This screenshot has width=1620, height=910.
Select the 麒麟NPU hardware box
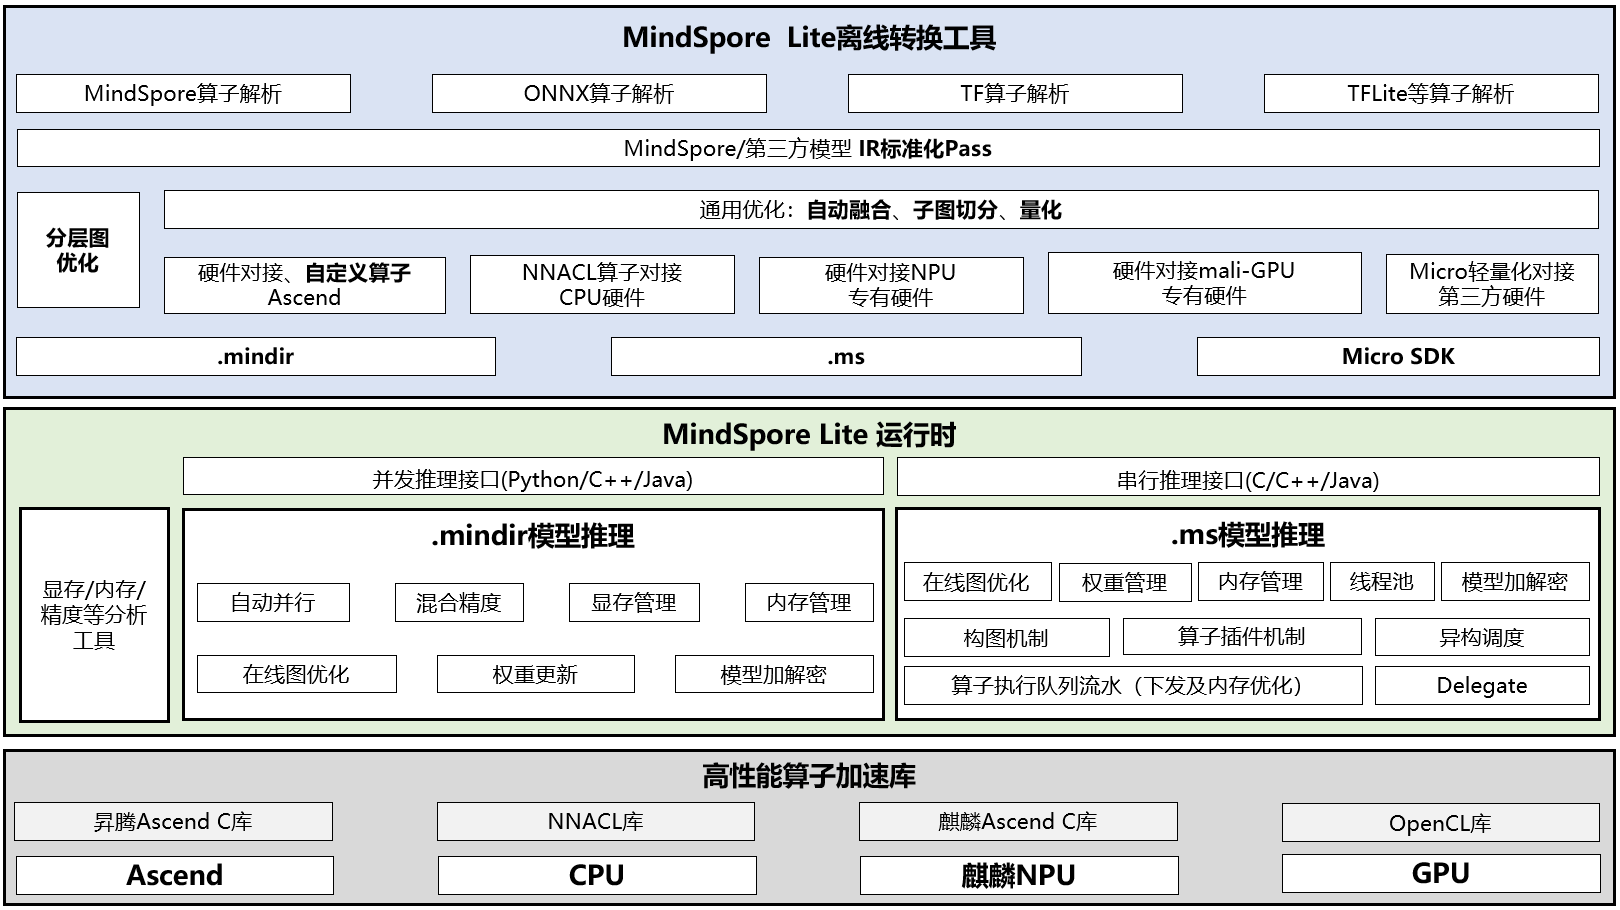[x=1018, y=875]
